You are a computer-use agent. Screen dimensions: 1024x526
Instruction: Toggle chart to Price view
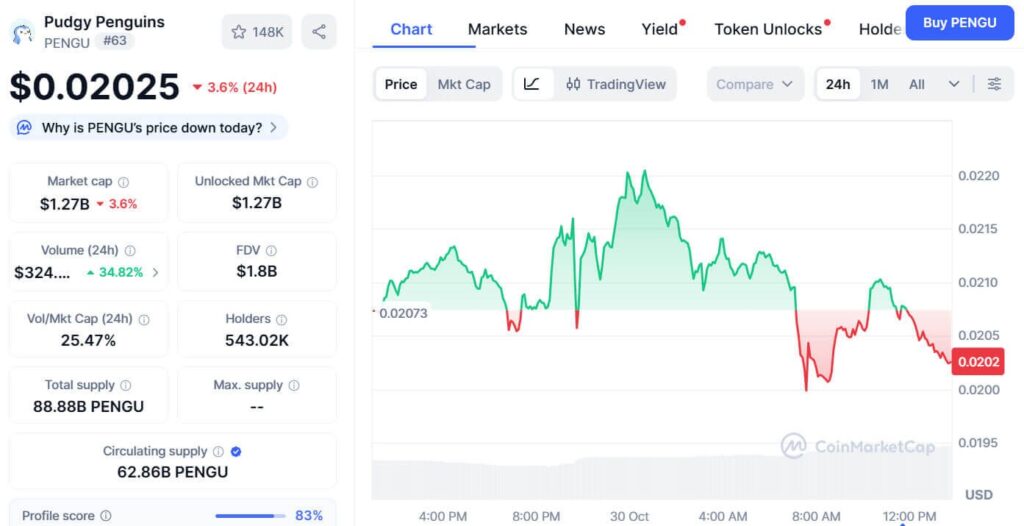(x=401, y=84)
